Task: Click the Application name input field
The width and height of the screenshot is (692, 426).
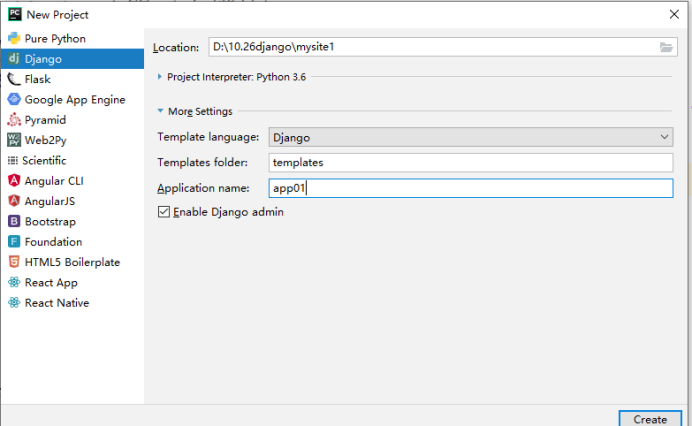Action: coord(470,188)
